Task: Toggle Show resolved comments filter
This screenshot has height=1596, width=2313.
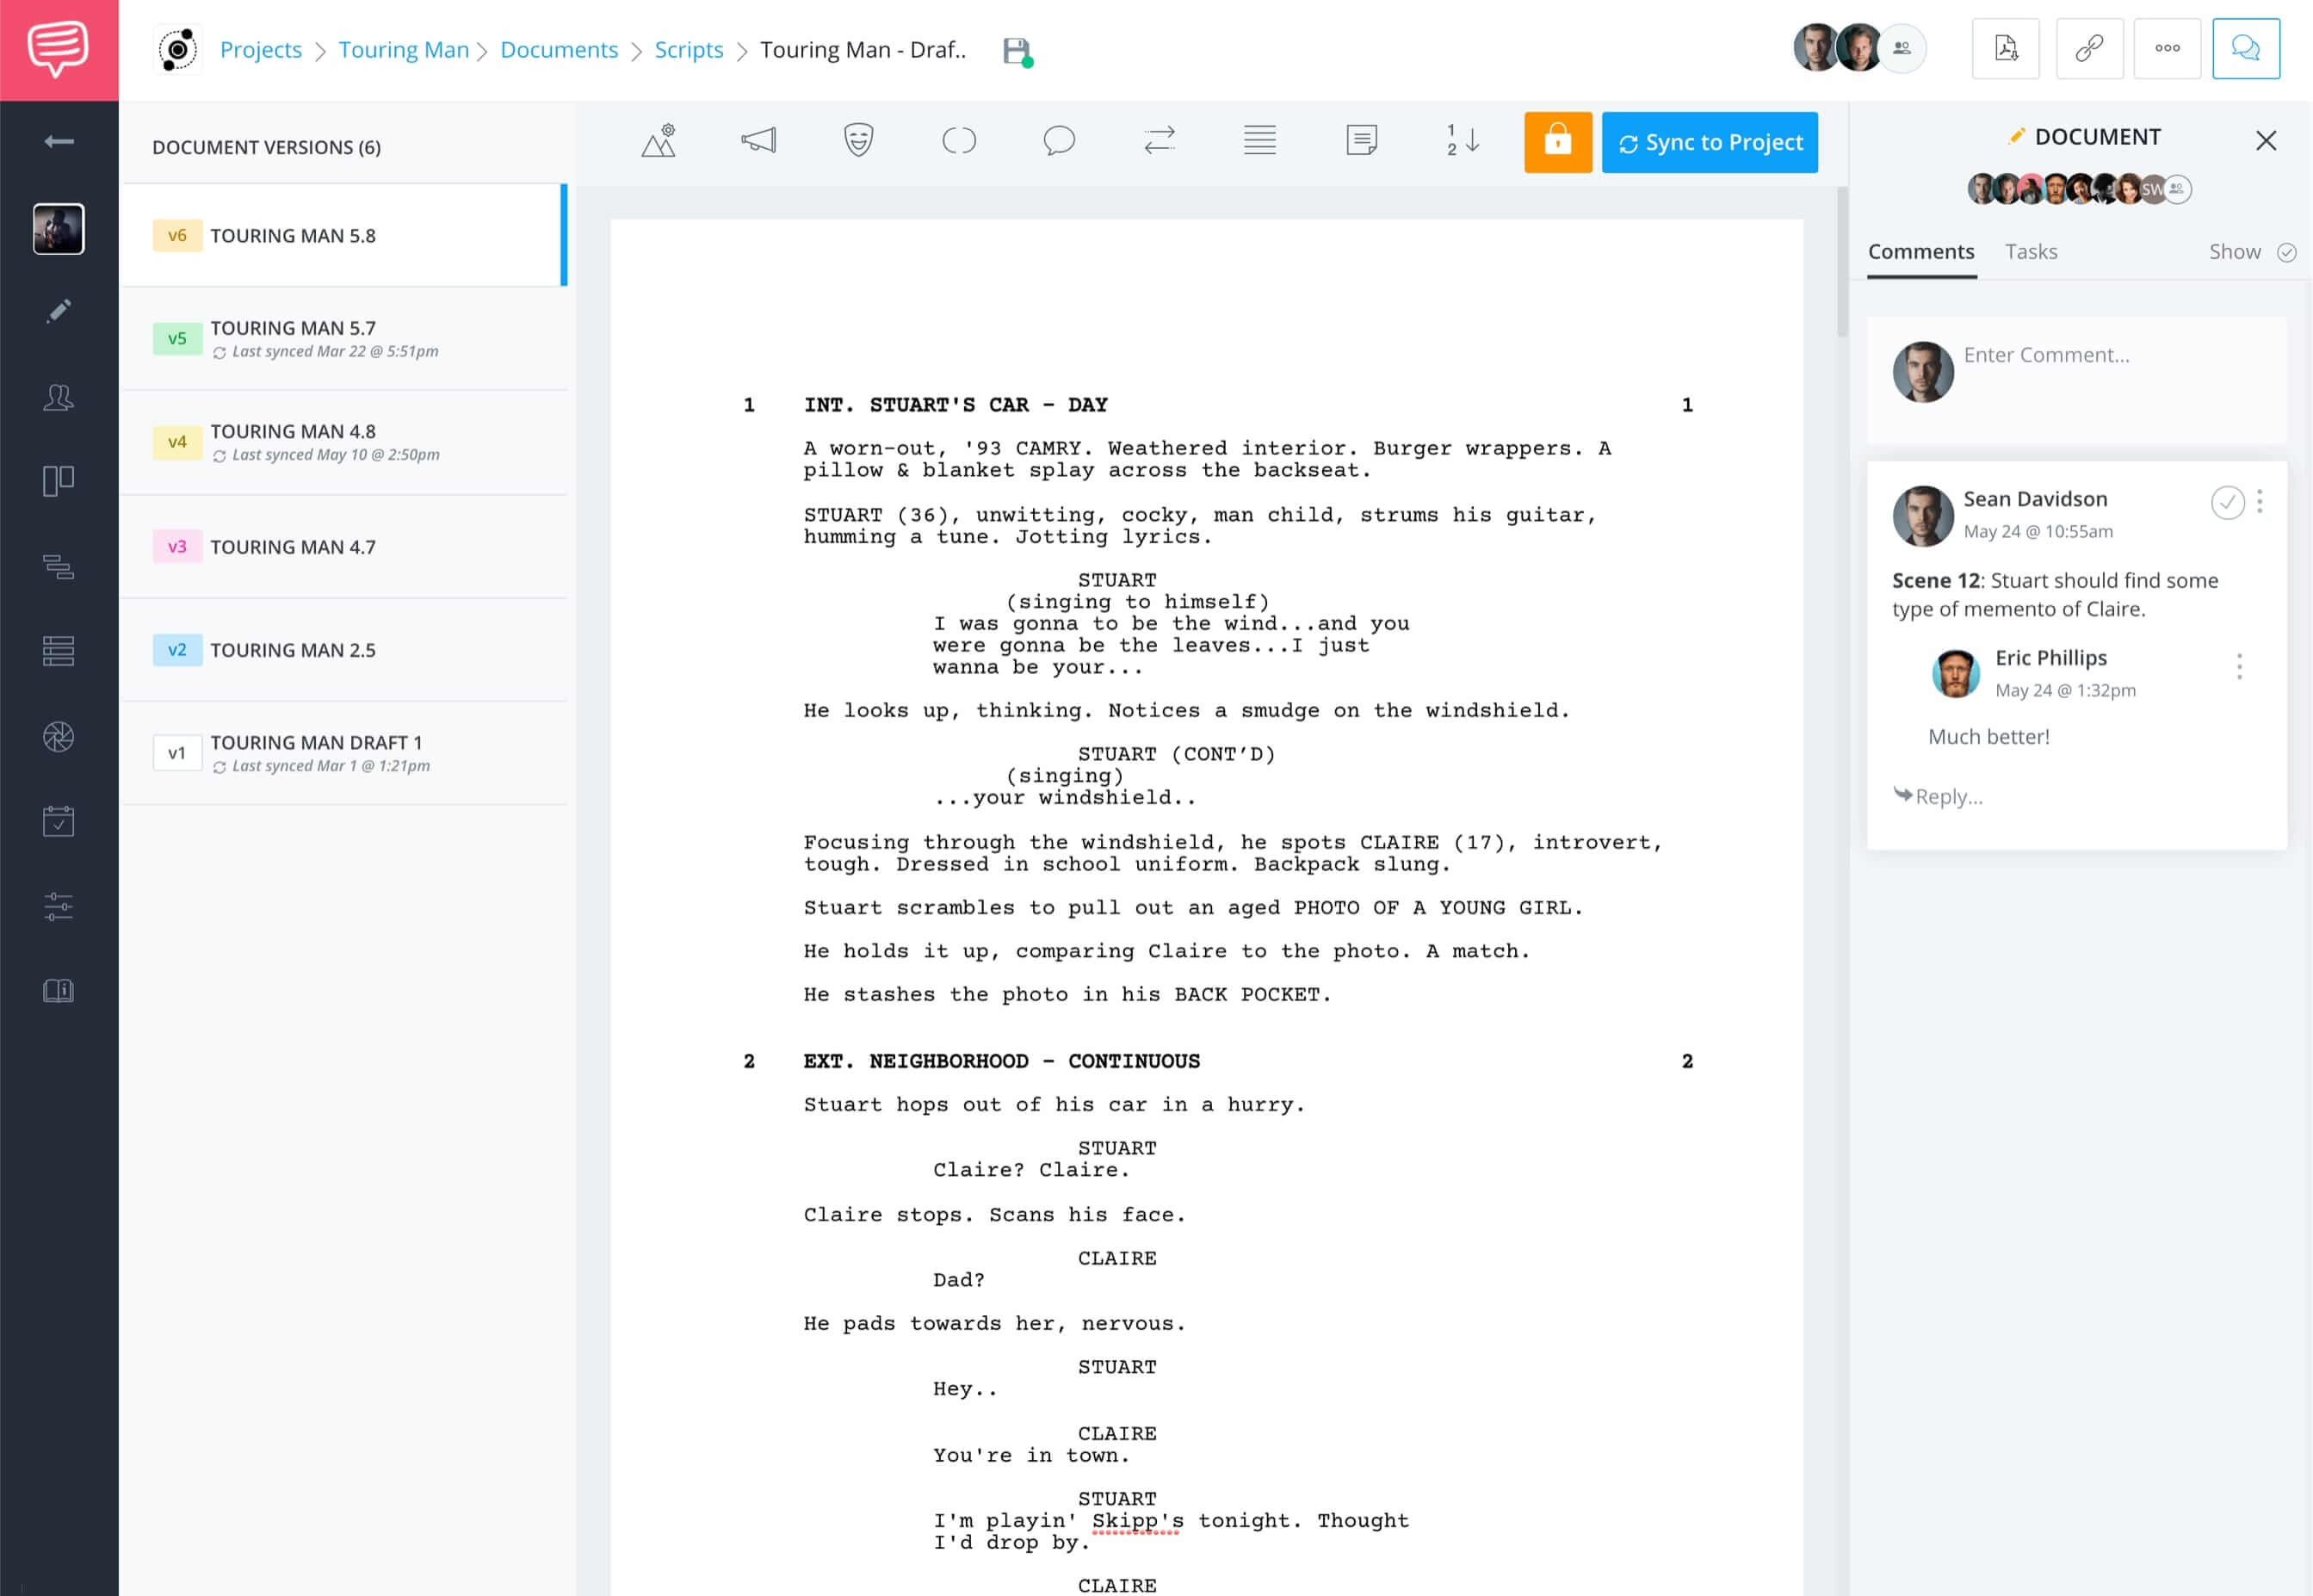Action: (x=2288, y=253)
